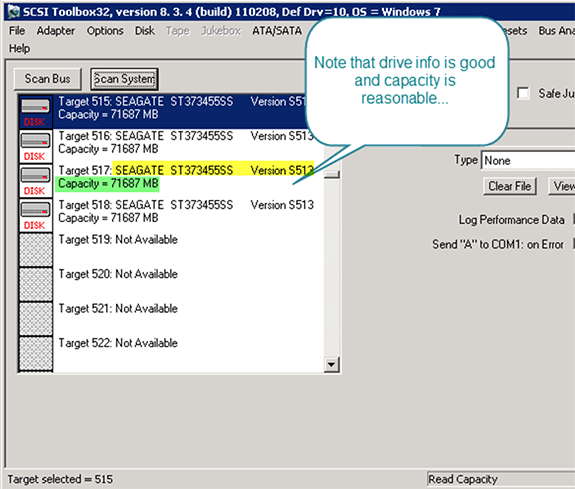Click the Scan Bus button
This screenshot has width=575, height=489.
click(x=47, y=79)
